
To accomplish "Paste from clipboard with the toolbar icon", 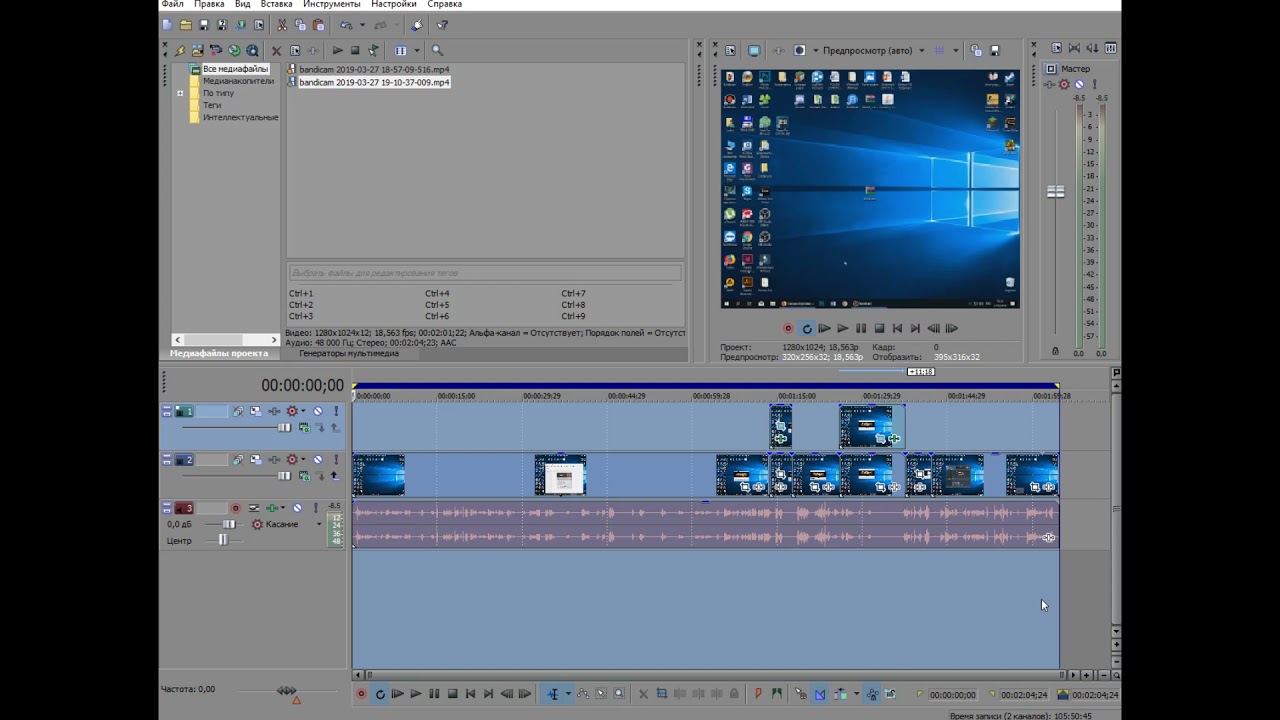I will (x=318, y=25).
